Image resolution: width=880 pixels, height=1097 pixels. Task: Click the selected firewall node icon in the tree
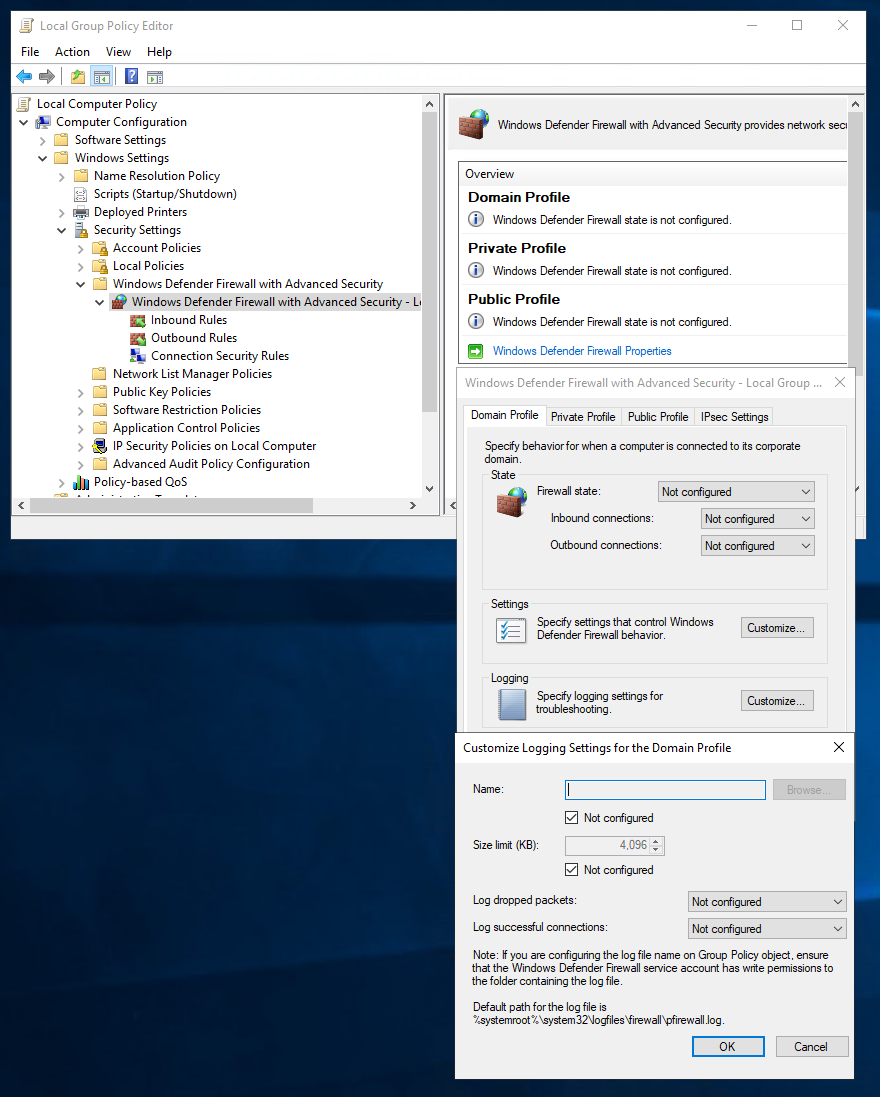120,302
